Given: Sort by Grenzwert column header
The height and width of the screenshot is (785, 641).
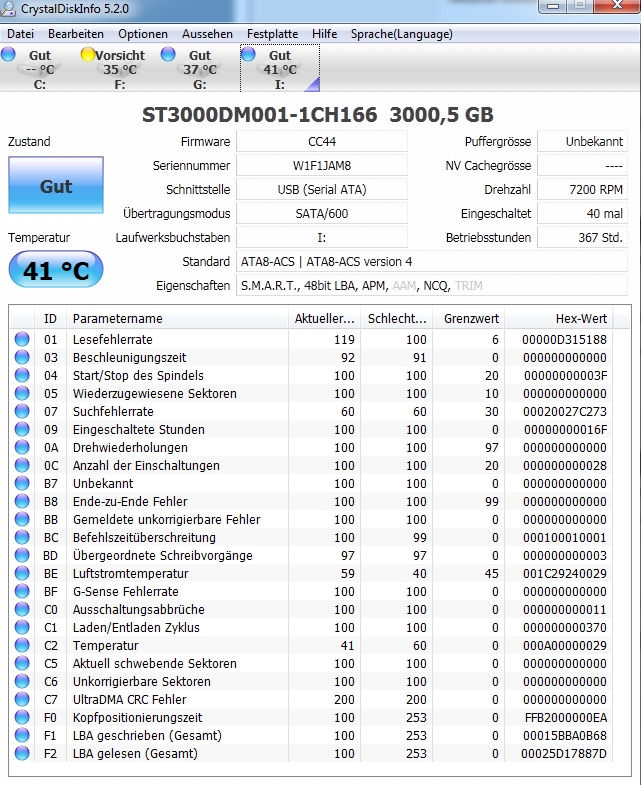Looking at the screenshot, I should [469, 318].
